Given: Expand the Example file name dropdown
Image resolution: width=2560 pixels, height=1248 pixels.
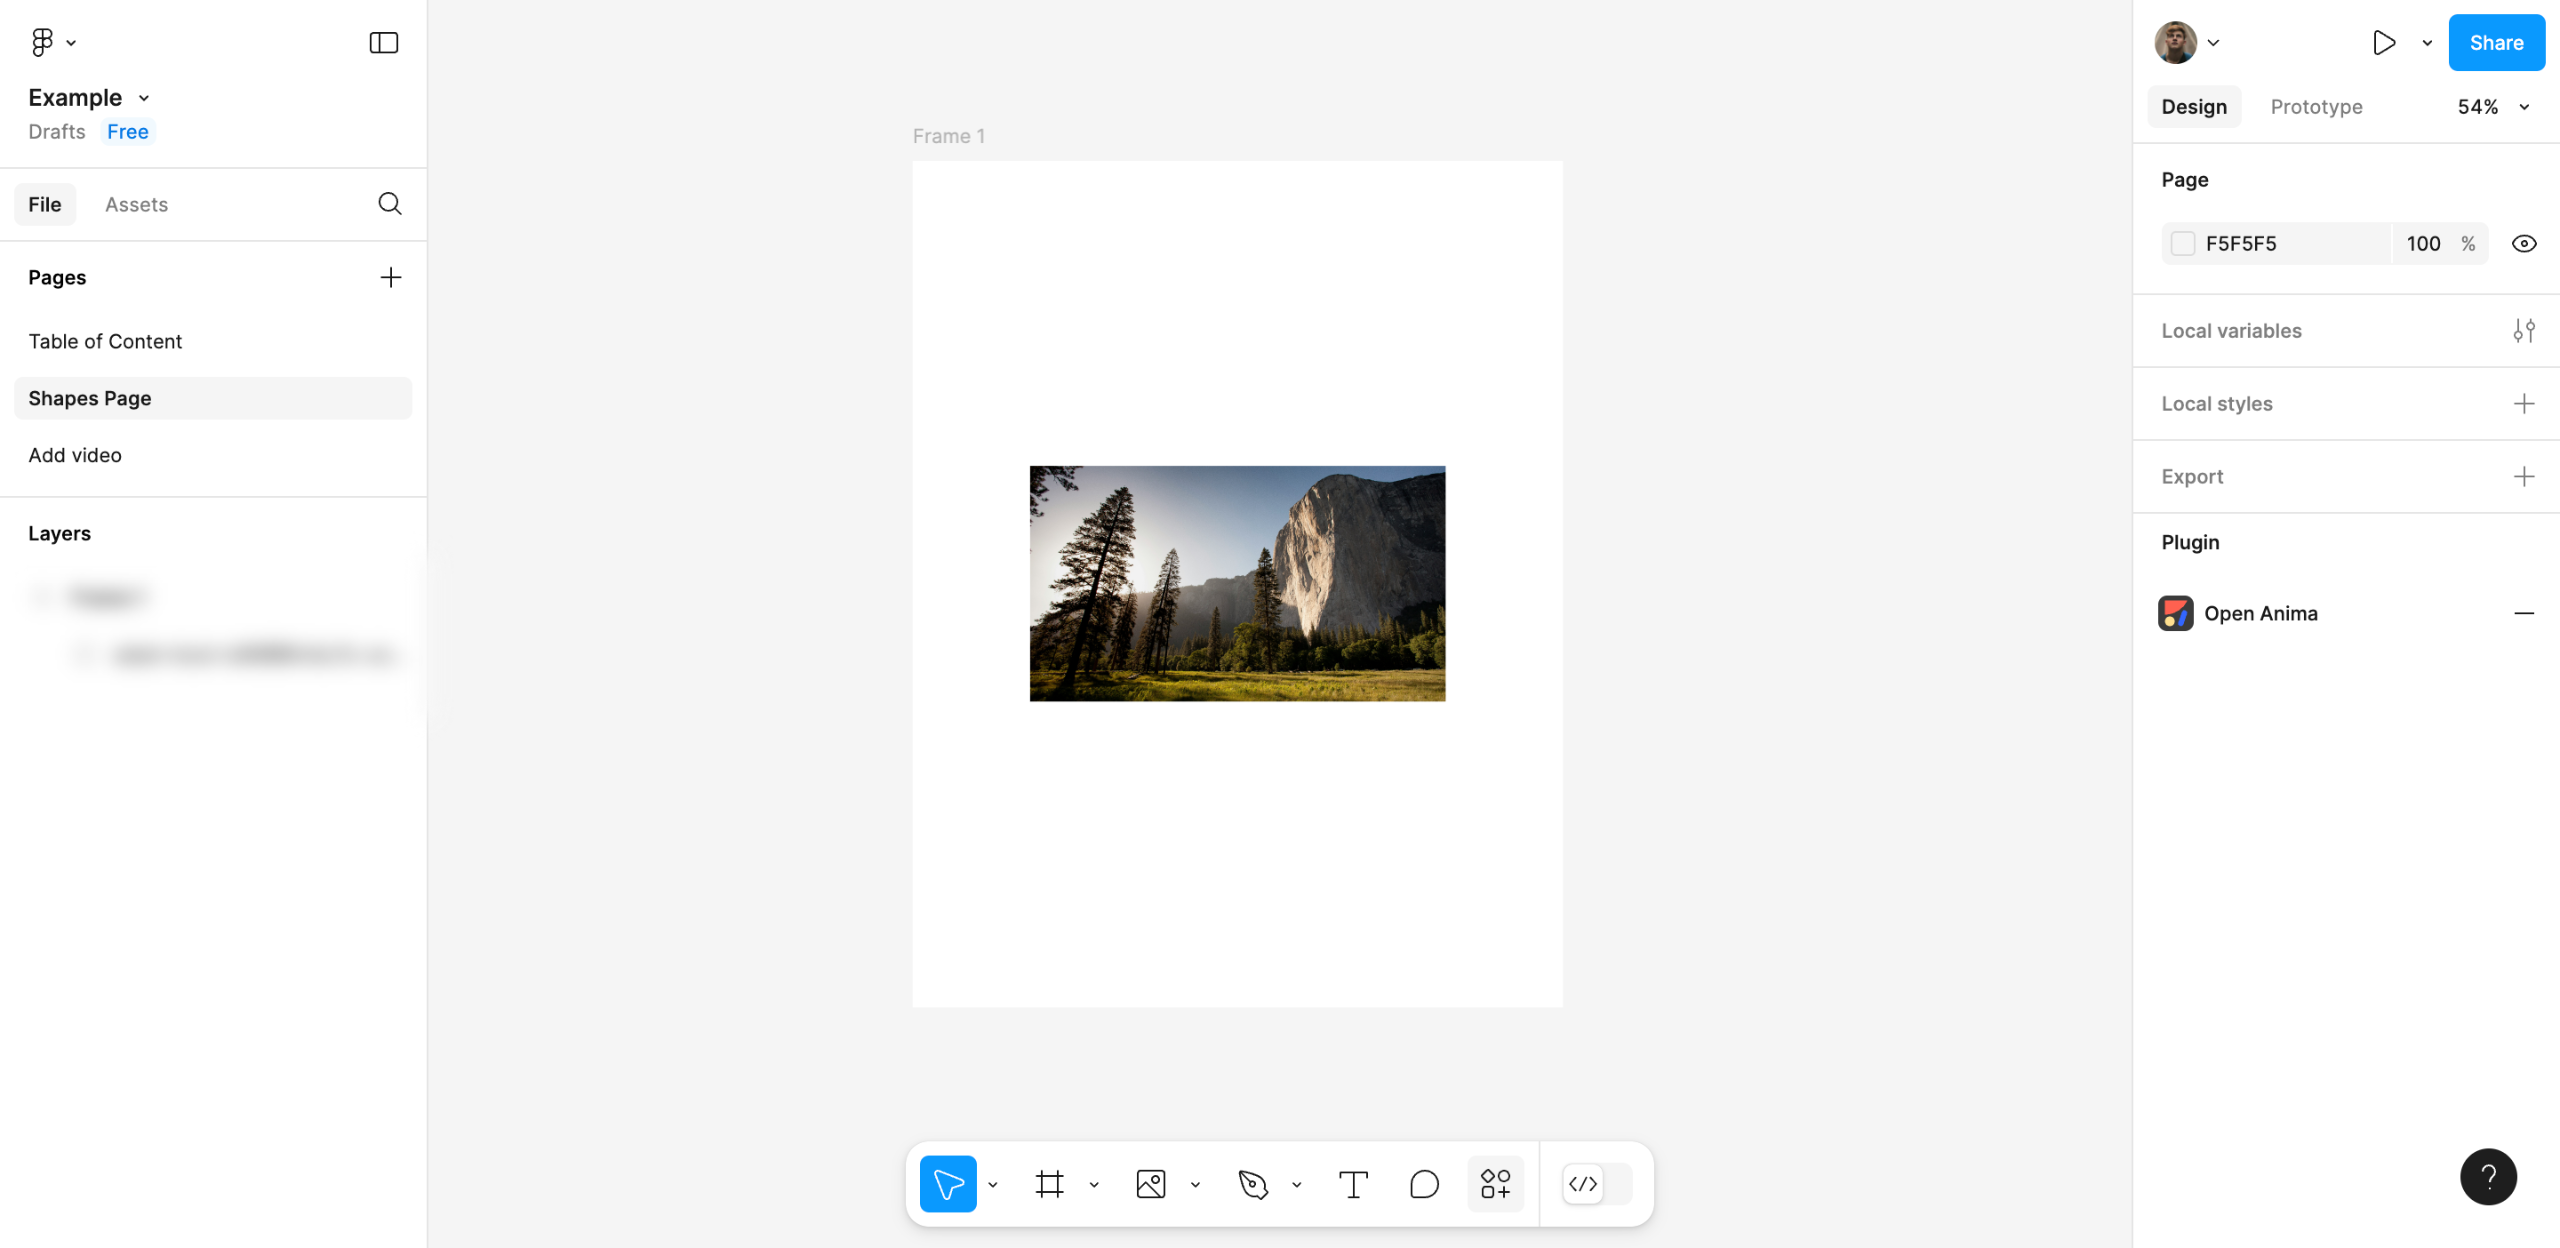Looking at the screenshot, I should (x=143, y=98).
